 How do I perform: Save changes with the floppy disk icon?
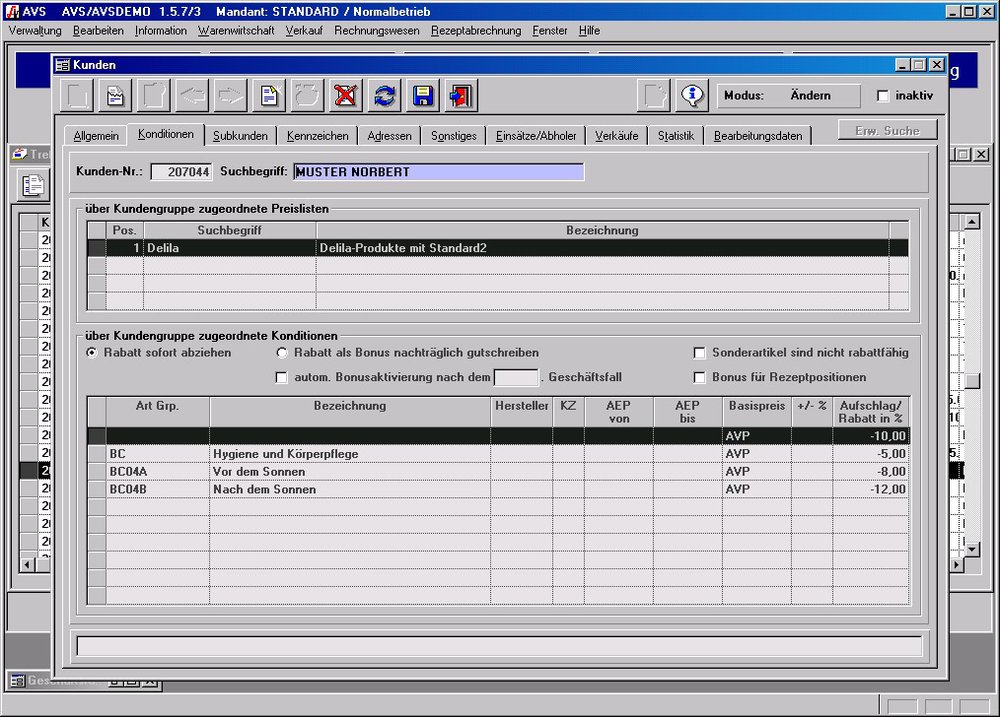(x=422, y=96)
